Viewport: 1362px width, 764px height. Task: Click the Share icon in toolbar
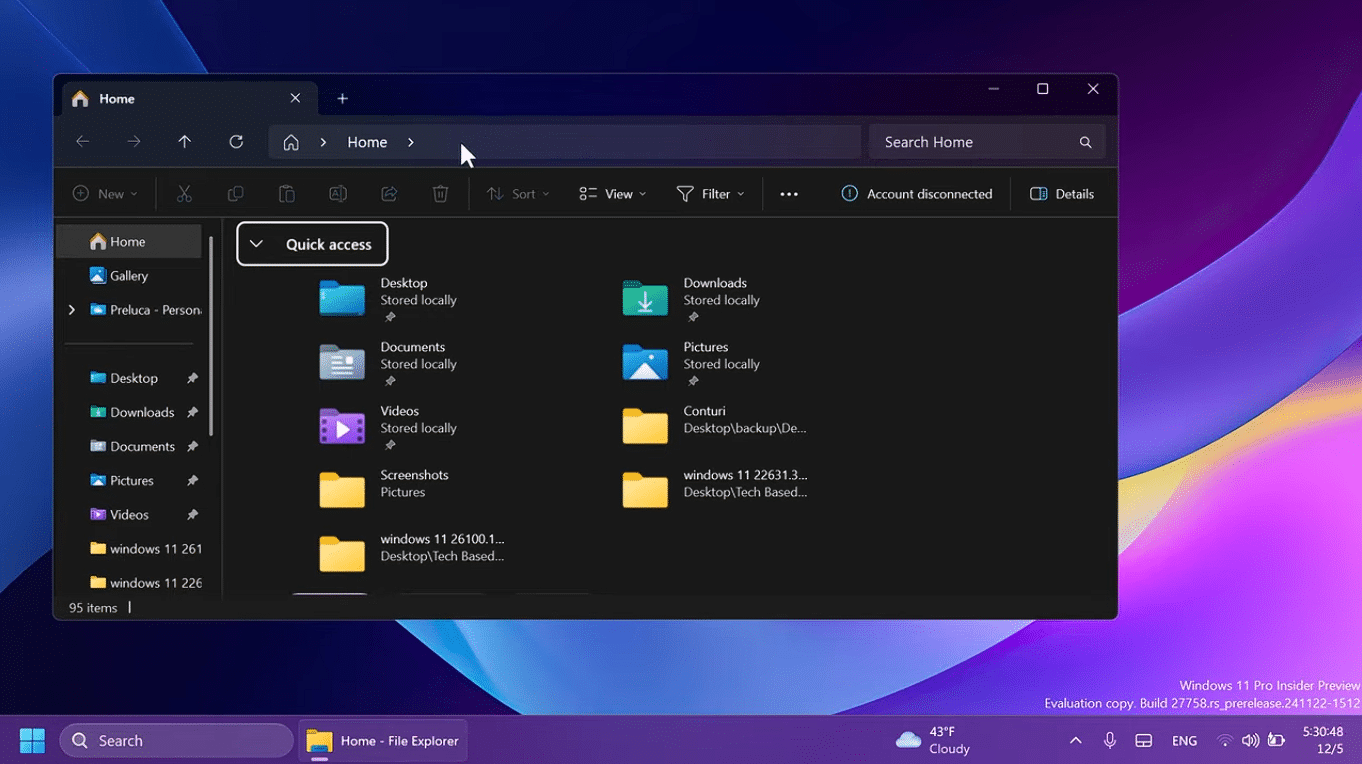click(389, 194)
